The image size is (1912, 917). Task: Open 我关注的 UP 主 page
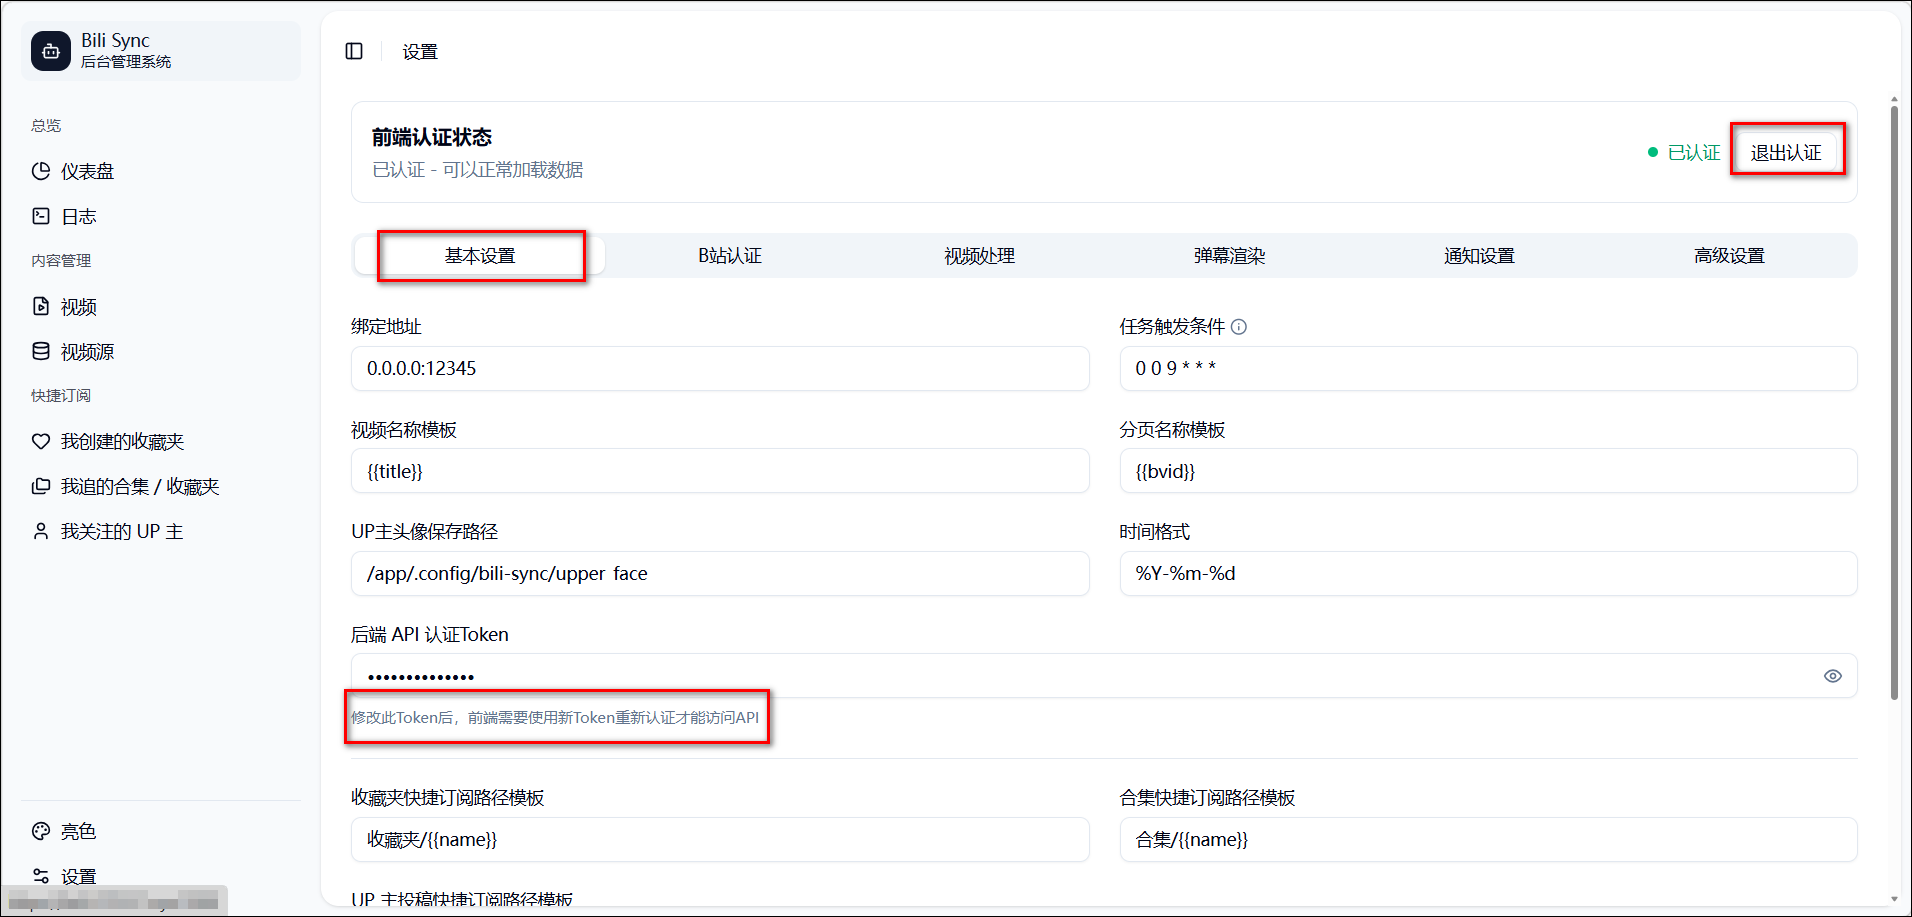coord(121,532)
